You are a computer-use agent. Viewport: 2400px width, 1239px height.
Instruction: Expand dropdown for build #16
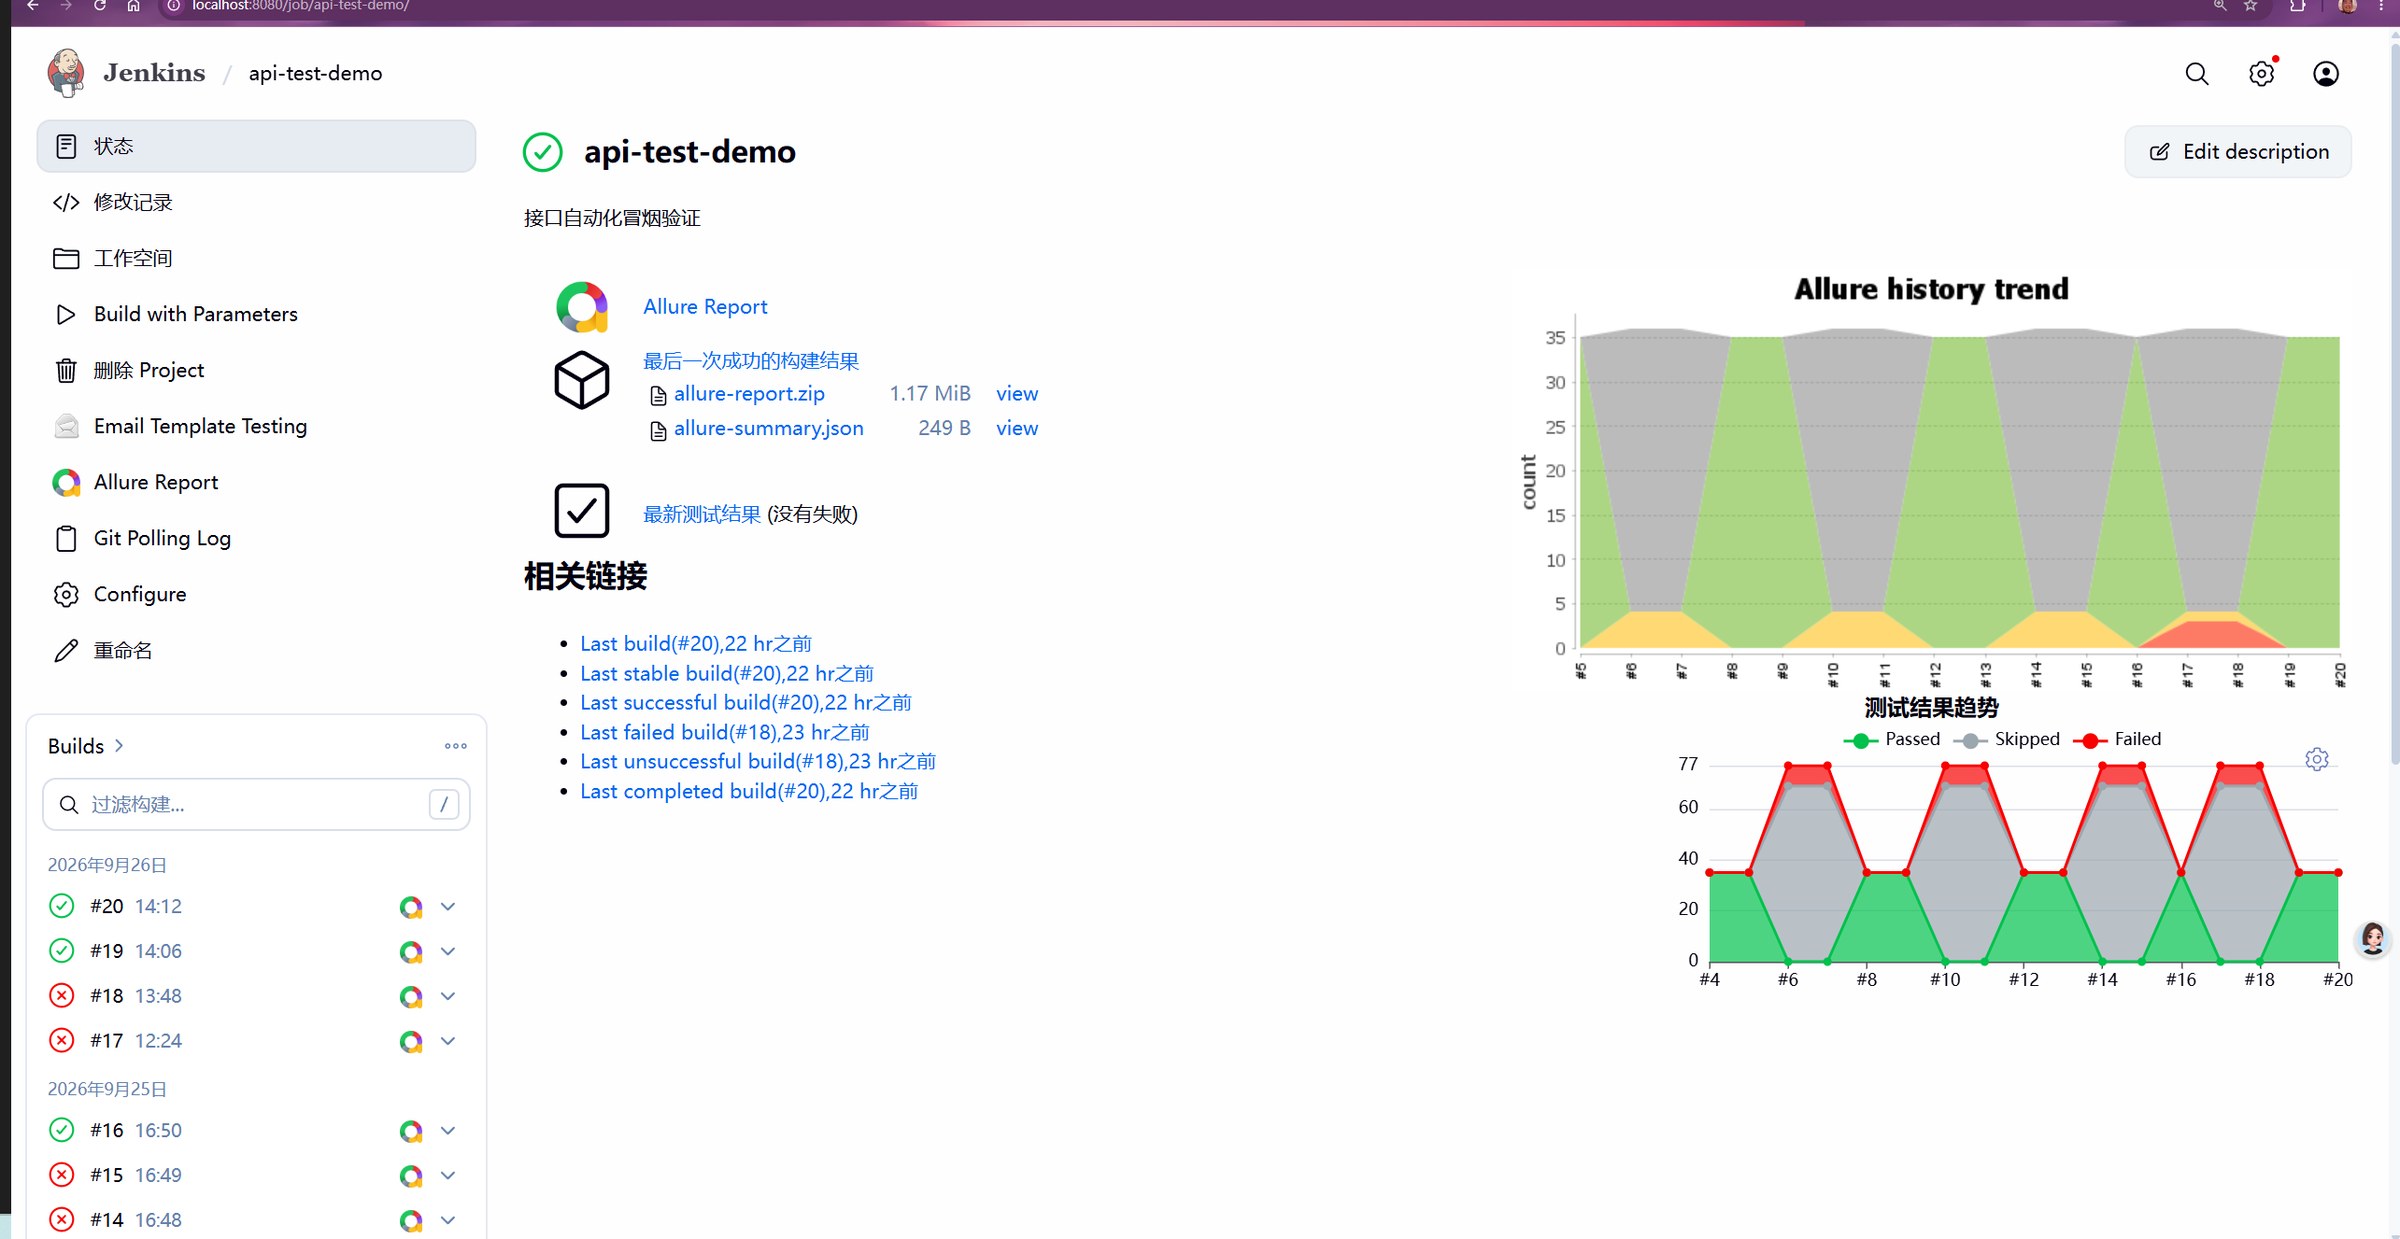pyautogui.click(x=448, y=1131)
